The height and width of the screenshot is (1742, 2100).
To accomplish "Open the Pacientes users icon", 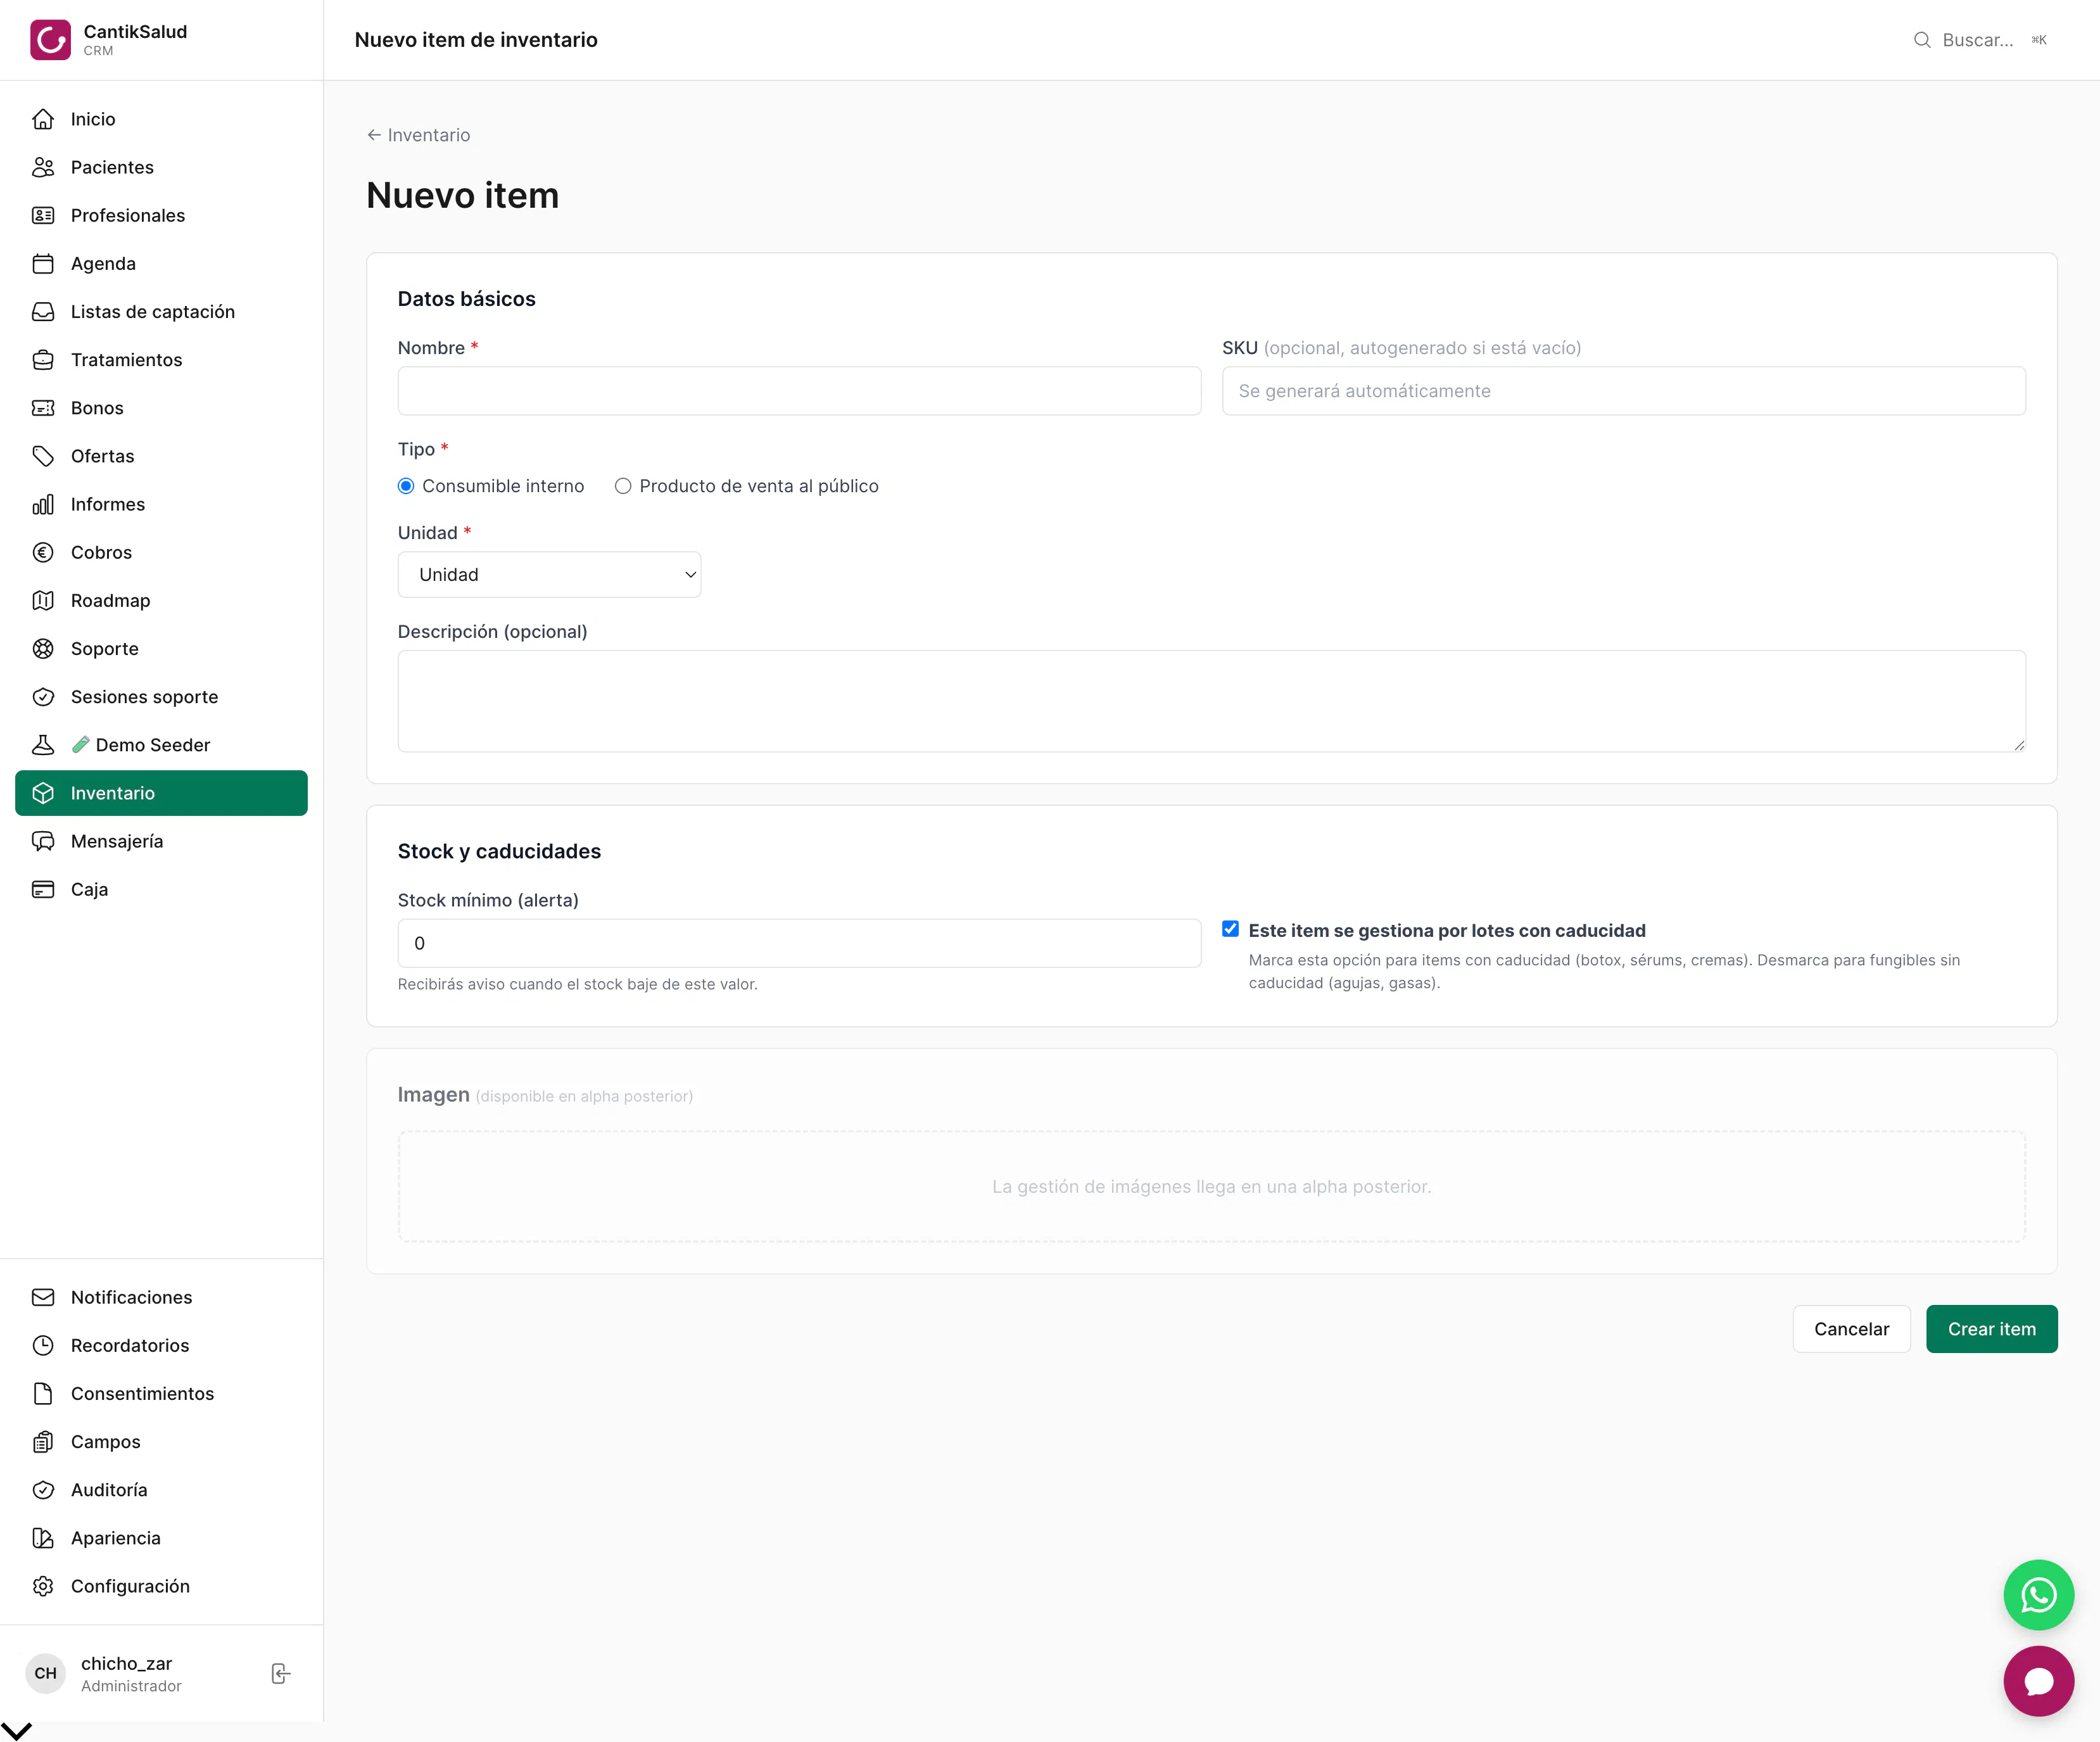I will pos(43,167).
